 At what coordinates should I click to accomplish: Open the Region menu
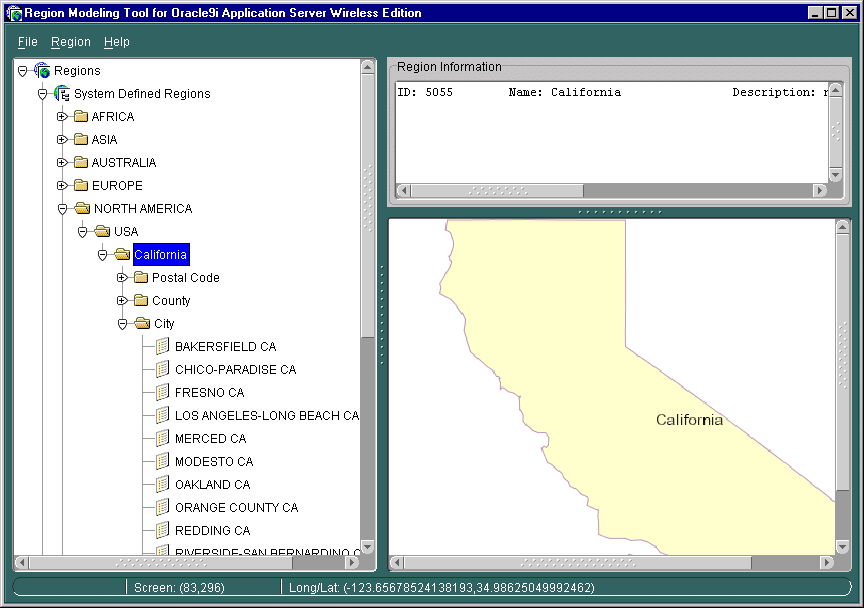[71, 42]
